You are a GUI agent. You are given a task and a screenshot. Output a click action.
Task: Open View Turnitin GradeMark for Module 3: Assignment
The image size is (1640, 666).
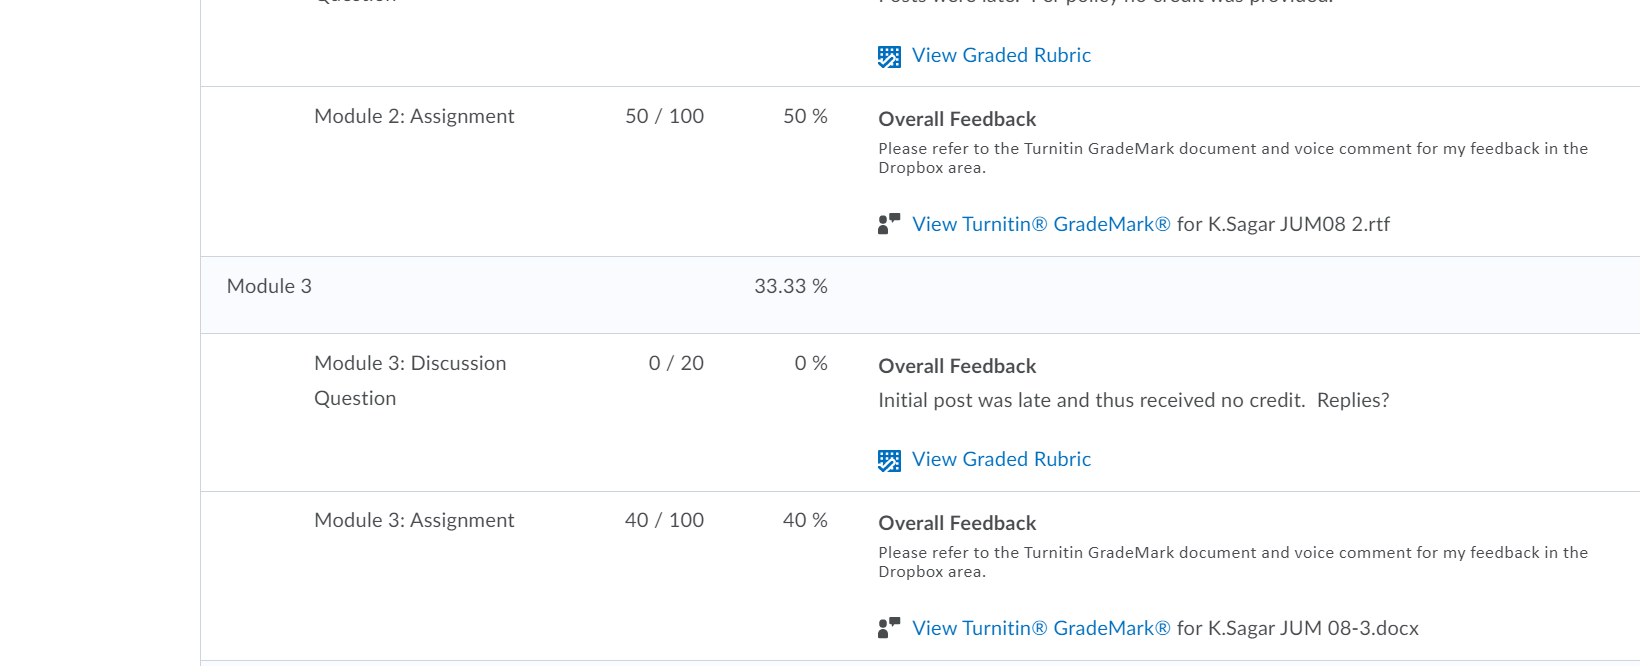pyautogui.click(x=1041, y=628)
